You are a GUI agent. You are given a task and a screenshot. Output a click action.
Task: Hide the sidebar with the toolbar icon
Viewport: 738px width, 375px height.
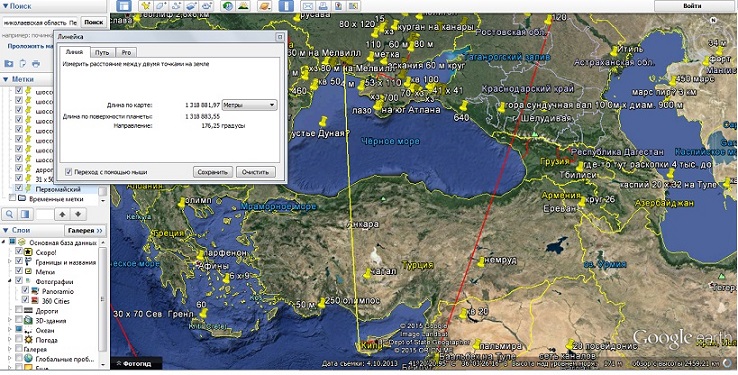(124, 6)
